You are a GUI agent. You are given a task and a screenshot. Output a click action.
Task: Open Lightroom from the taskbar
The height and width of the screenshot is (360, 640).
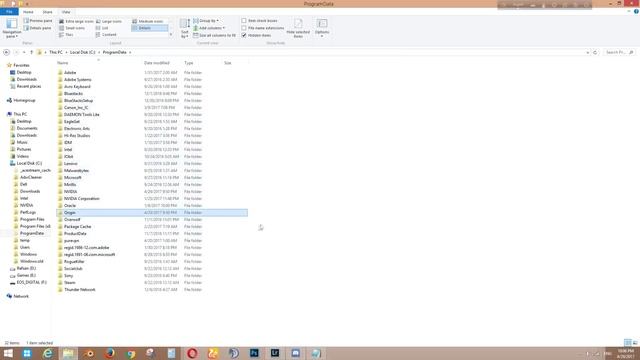pyautogui.click(x=275, y=353)
